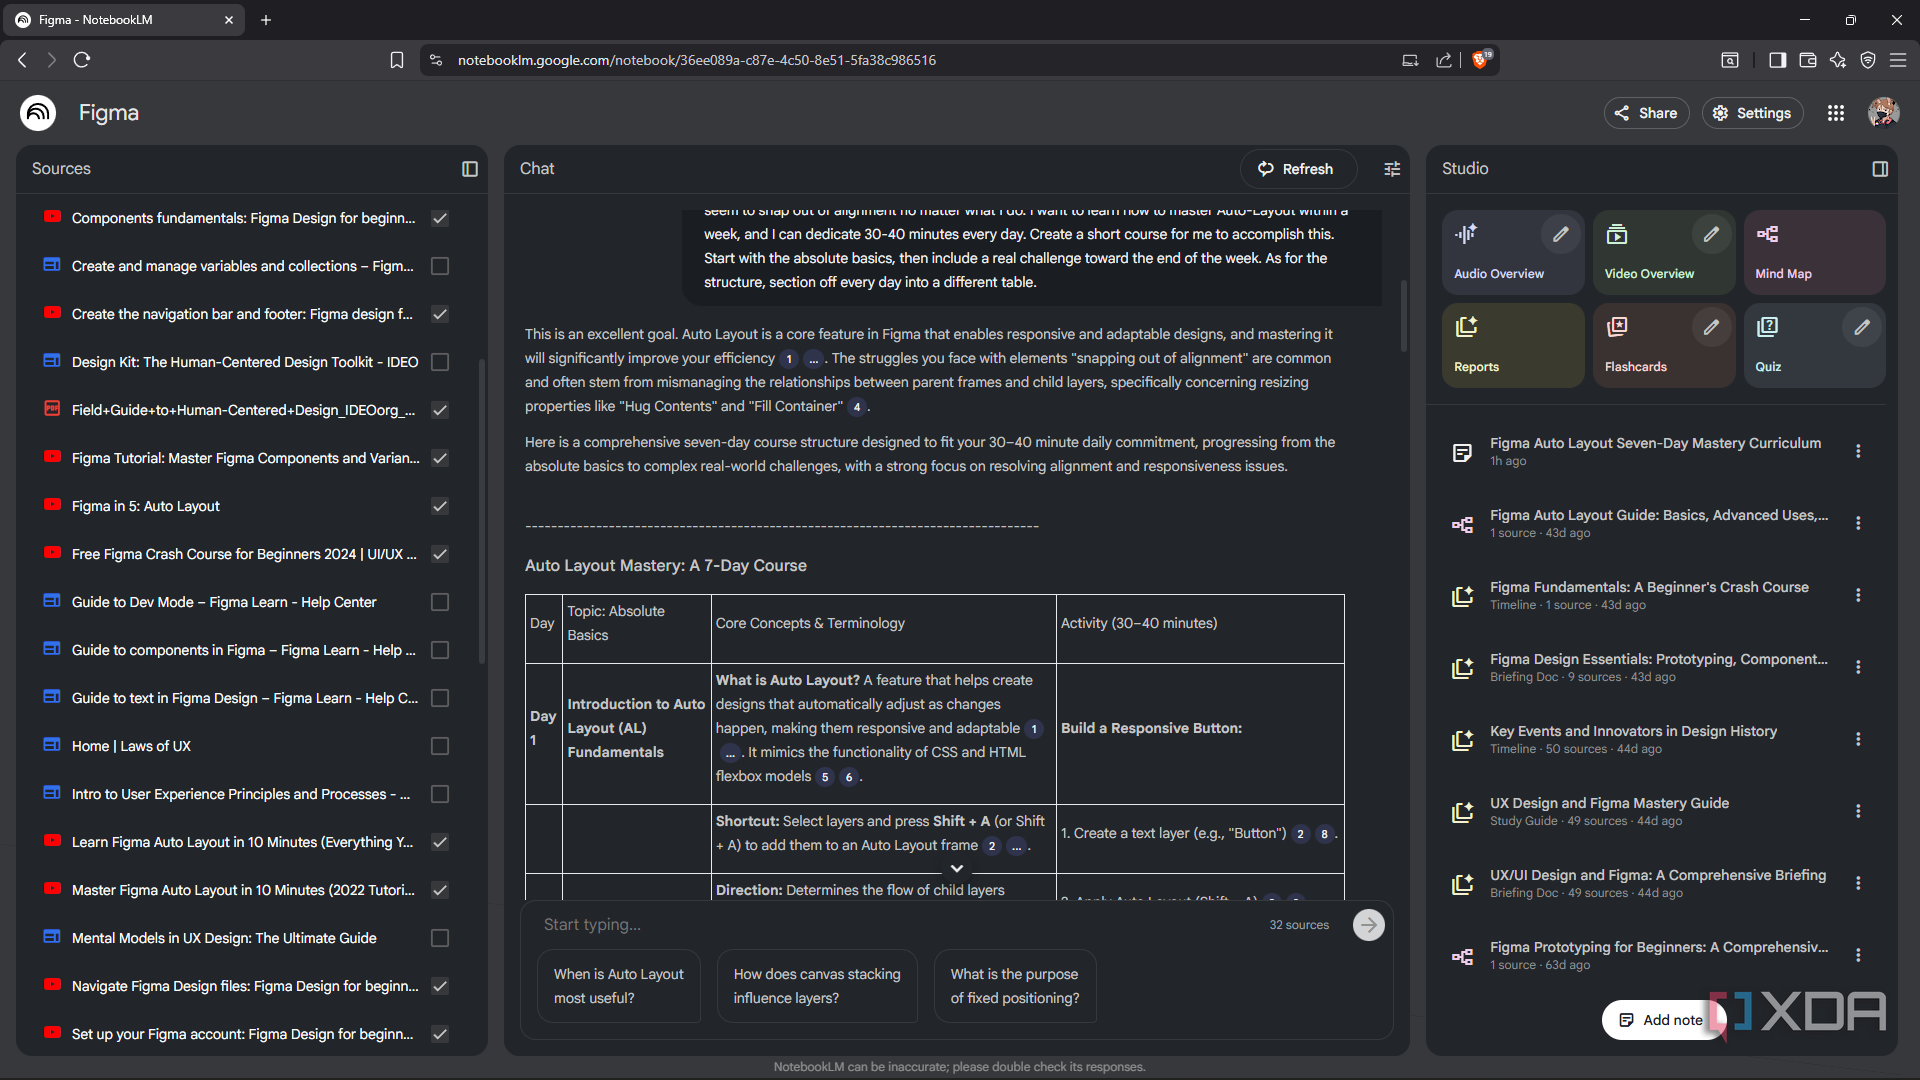Check Mental Models in UX Design source
Image resolution: width=1920 pixels, height=1080 pixels.
[440, 938]
